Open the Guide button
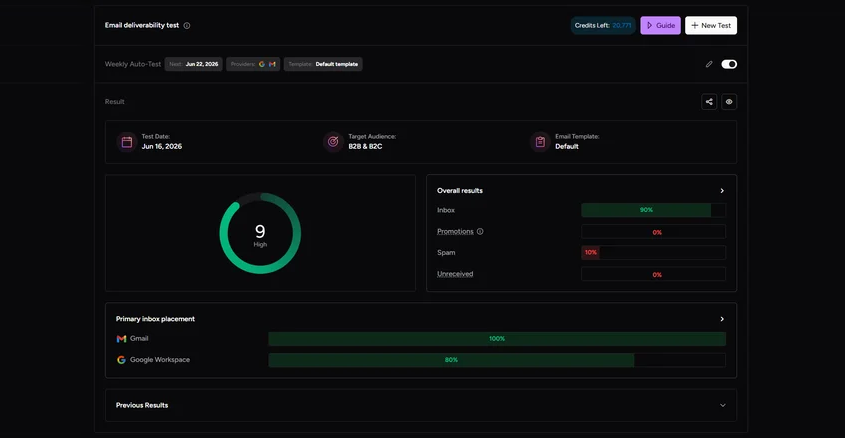Screen dimensions: 845x438 (x=660, y=25)
